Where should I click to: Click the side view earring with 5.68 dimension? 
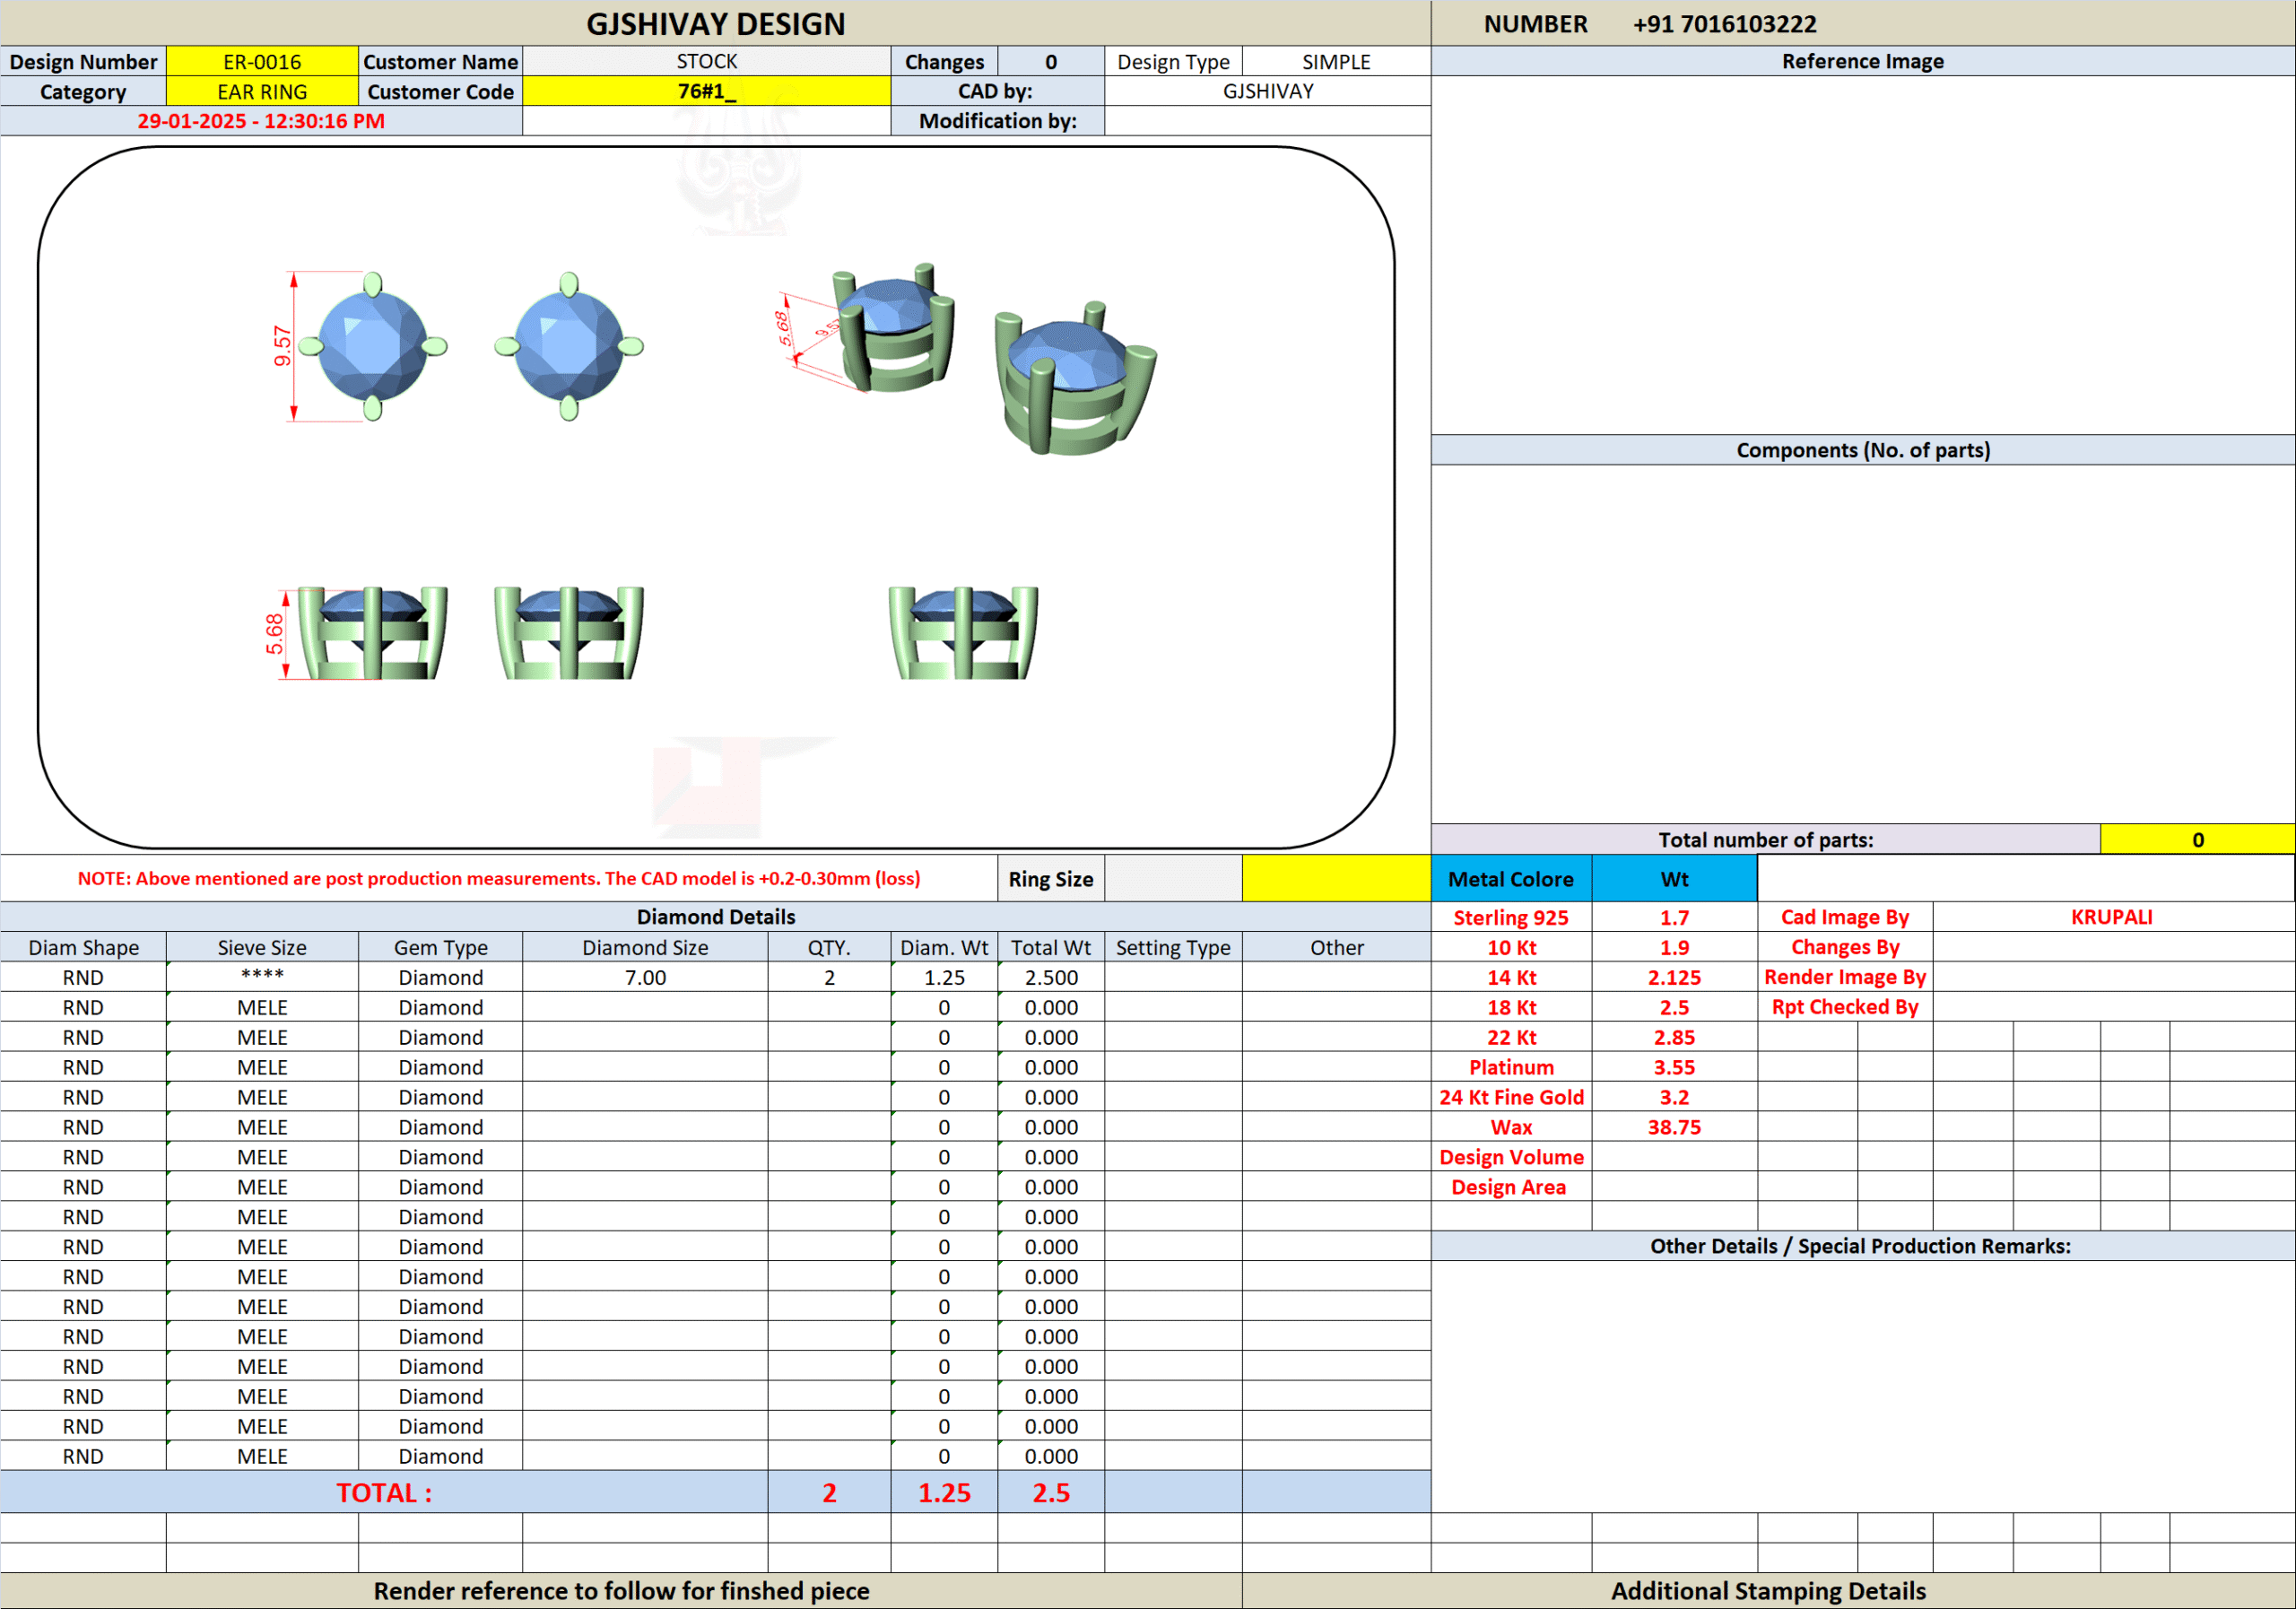(x=372, y=633)
